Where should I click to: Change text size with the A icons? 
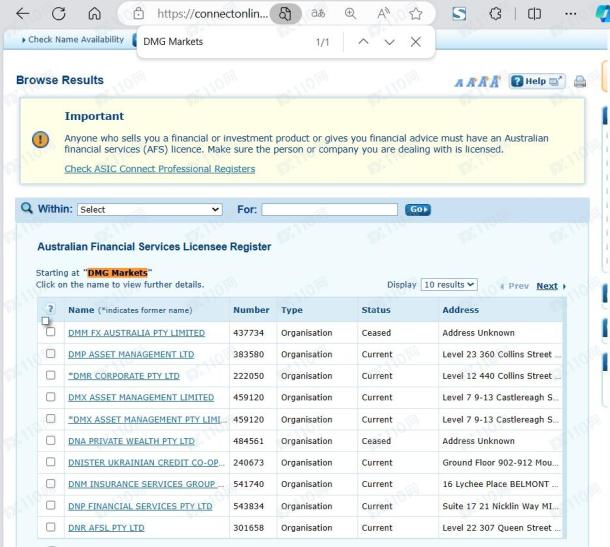(477, 82)
